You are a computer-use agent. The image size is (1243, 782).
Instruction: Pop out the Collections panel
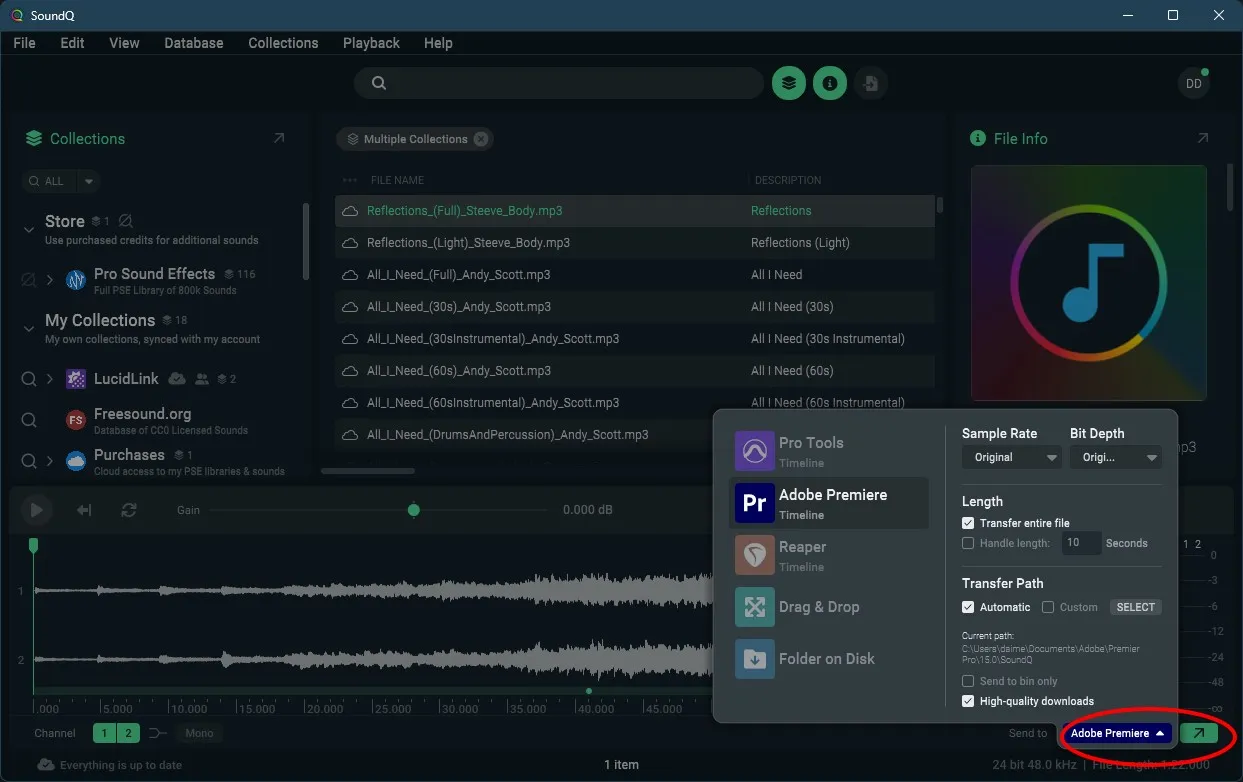[x=279, y=138]
